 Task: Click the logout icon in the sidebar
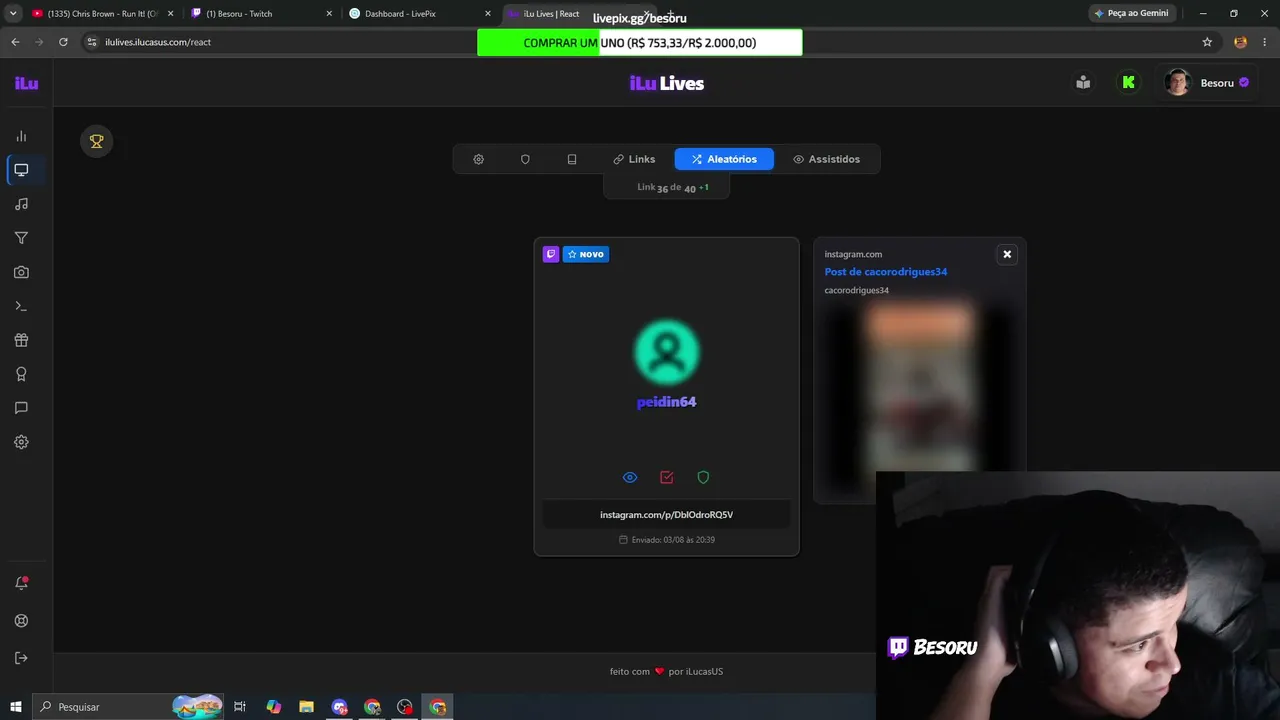21,658
